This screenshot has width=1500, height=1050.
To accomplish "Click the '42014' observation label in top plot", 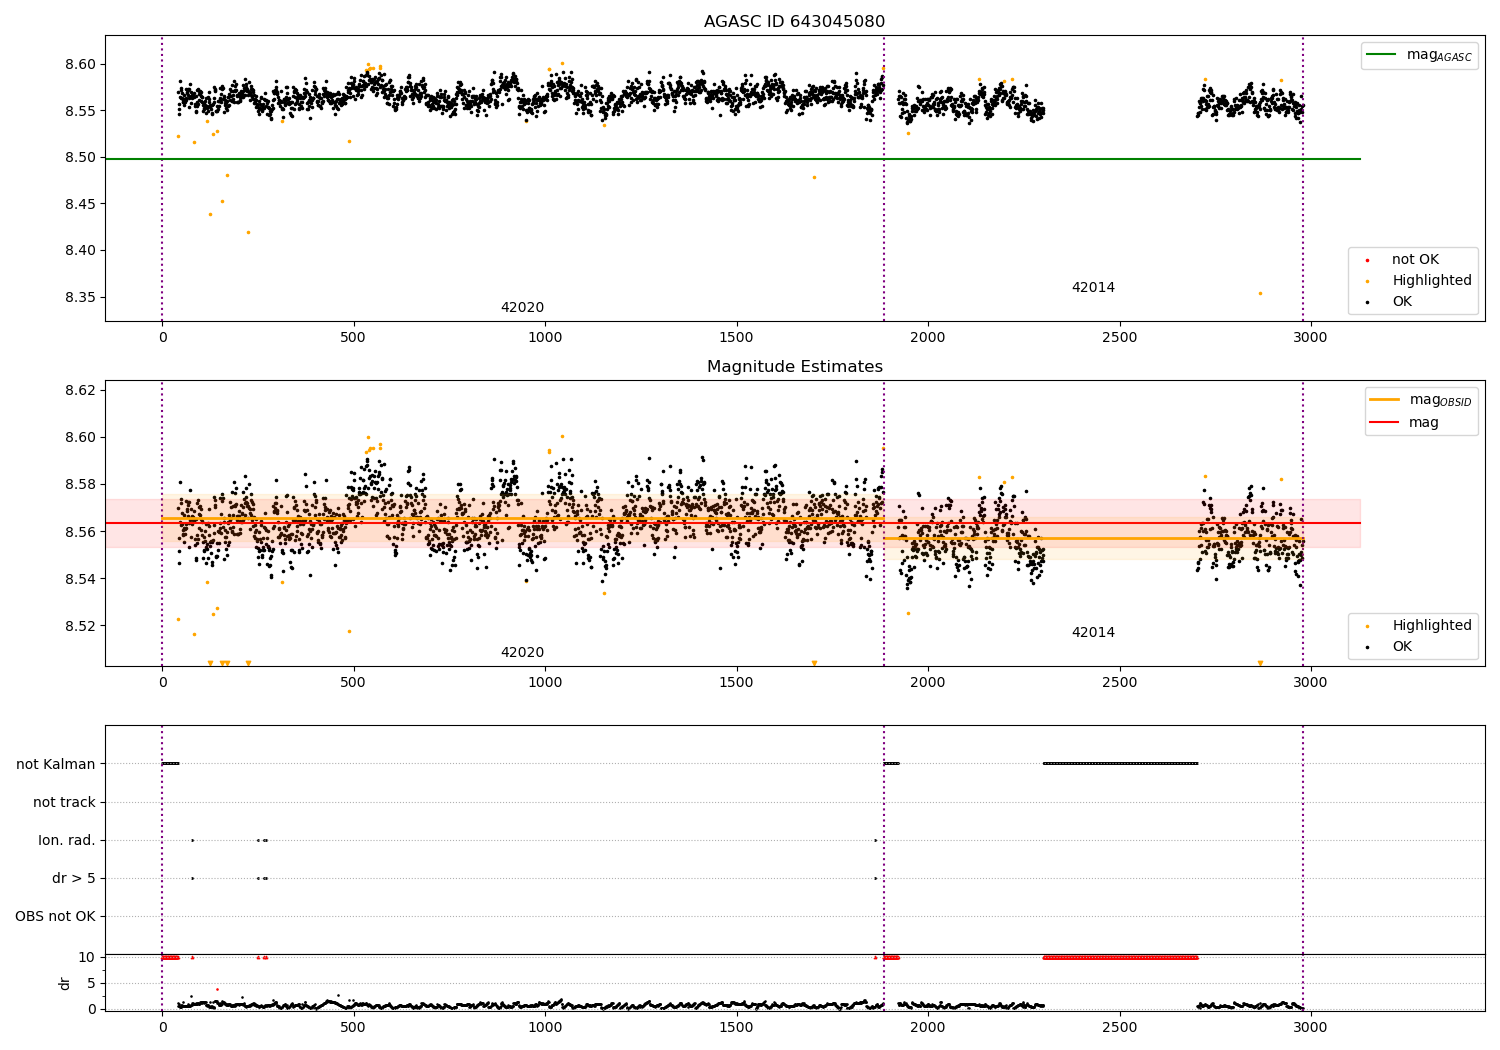I will (x=1093, y=288).
